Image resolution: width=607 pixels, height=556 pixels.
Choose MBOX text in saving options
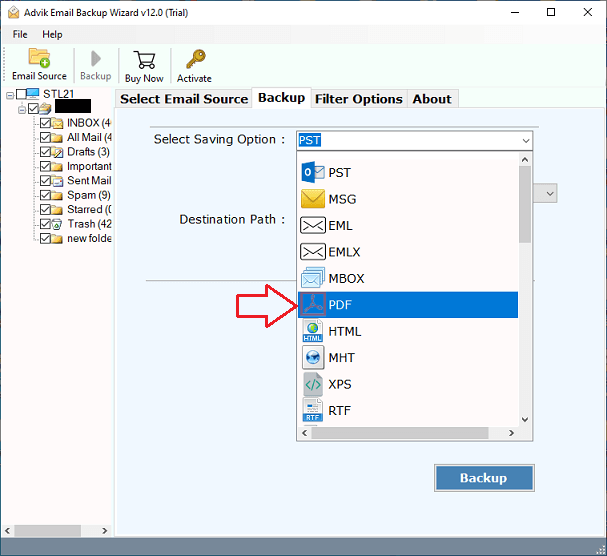346,278
